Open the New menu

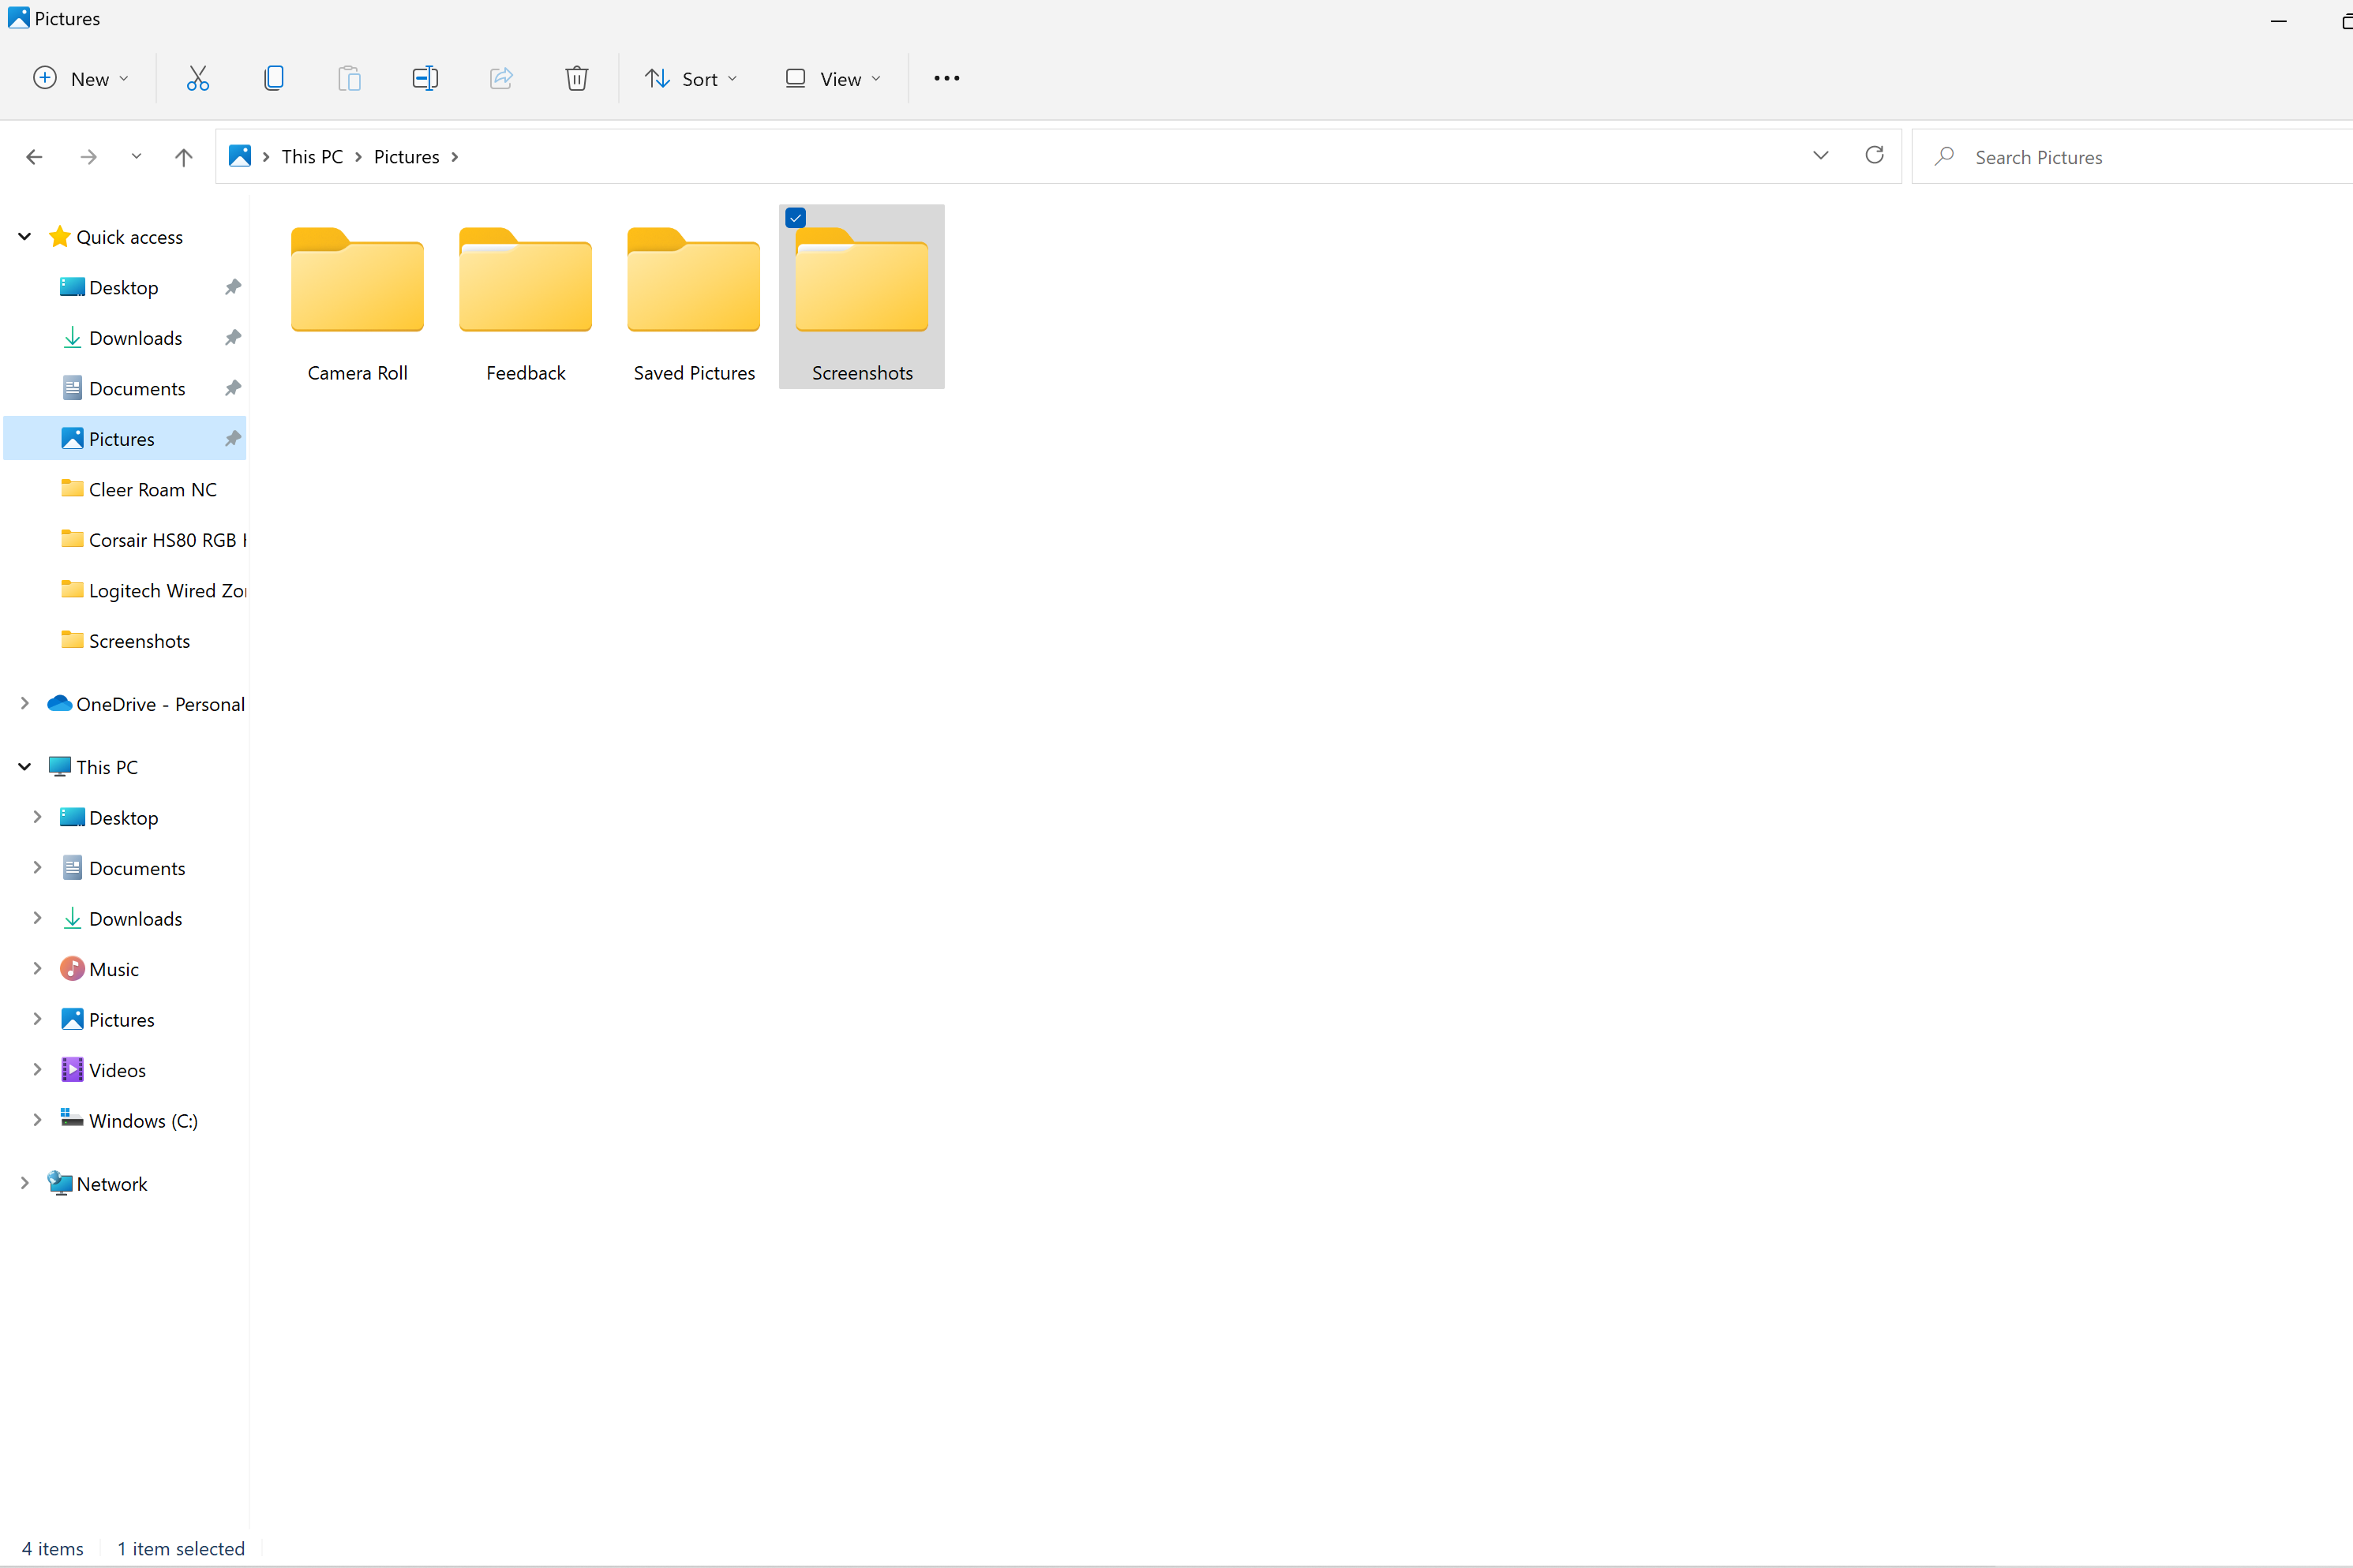pyautogui.click(x=81, y=78)
